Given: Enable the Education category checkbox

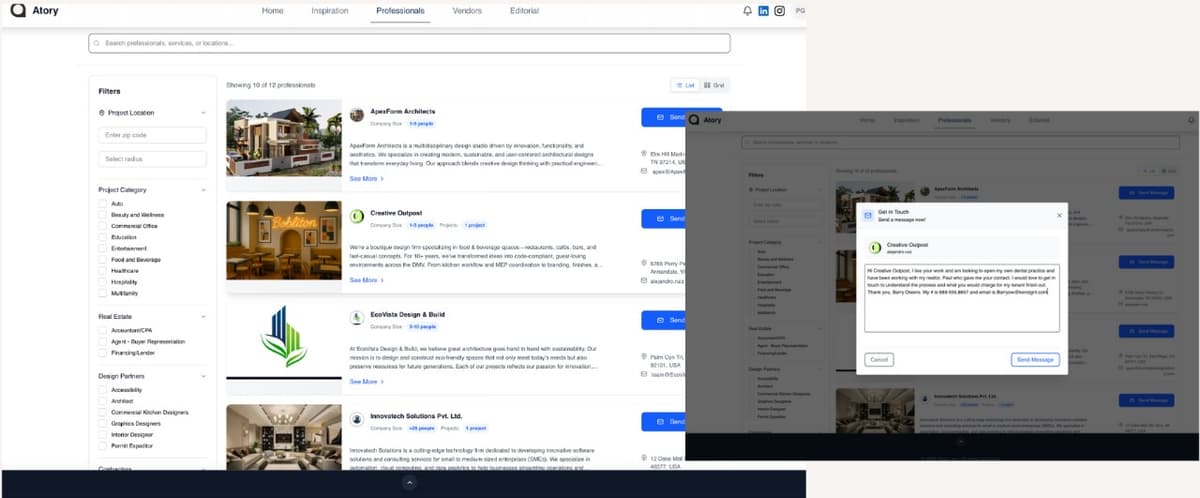Looking at the screenshot, I should pos(102,237).
